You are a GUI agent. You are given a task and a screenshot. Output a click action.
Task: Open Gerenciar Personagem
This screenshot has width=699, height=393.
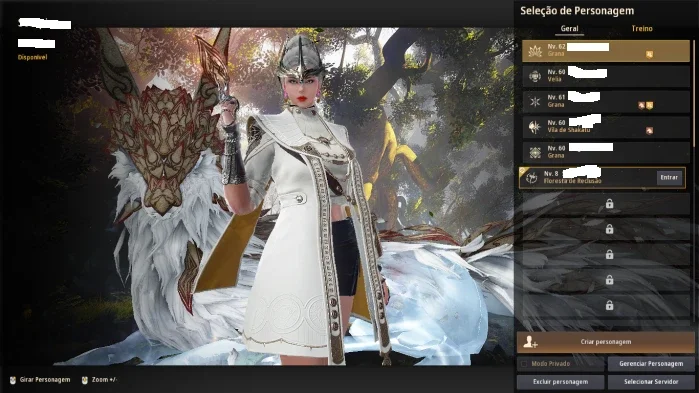651,364
